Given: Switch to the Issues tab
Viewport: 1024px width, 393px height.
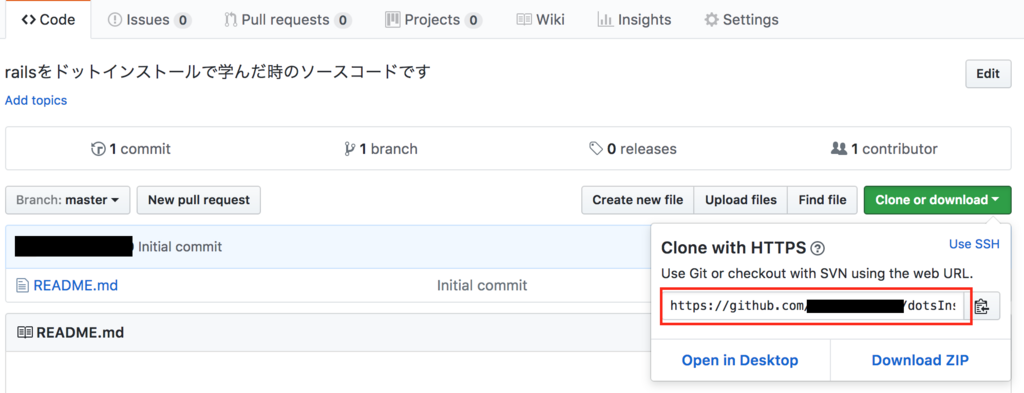Looking at the screenshot, I should 149,20.
